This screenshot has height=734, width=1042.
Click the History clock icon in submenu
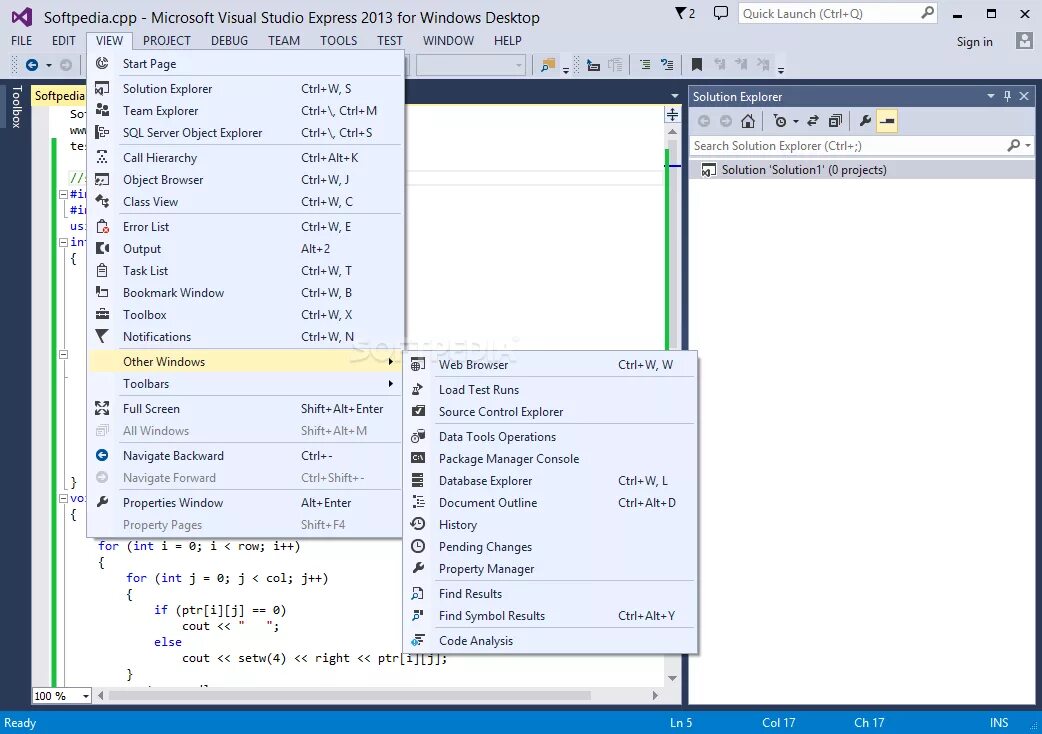tap(418, 524)
